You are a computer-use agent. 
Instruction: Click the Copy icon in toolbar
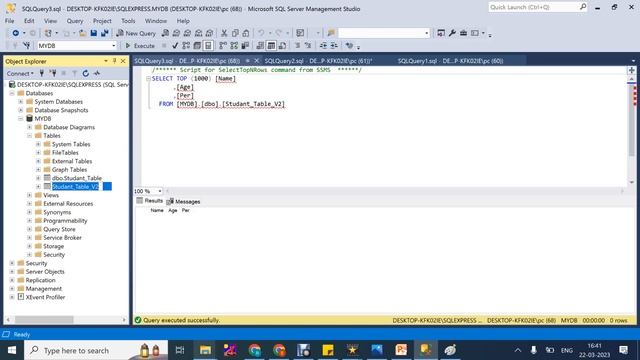tap(235, 33)
